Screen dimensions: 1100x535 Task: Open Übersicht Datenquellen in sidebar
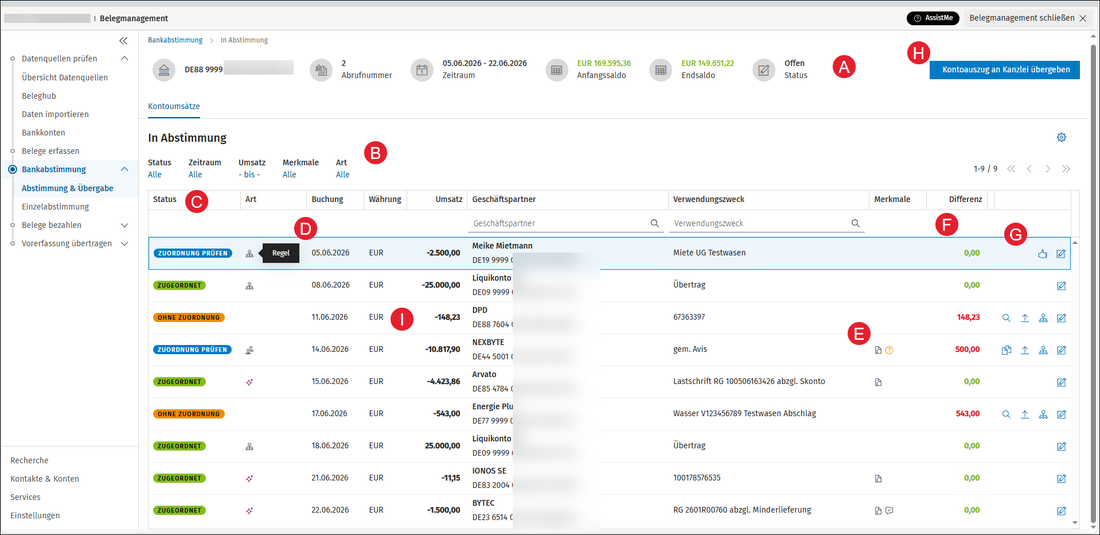pos(65,77)
